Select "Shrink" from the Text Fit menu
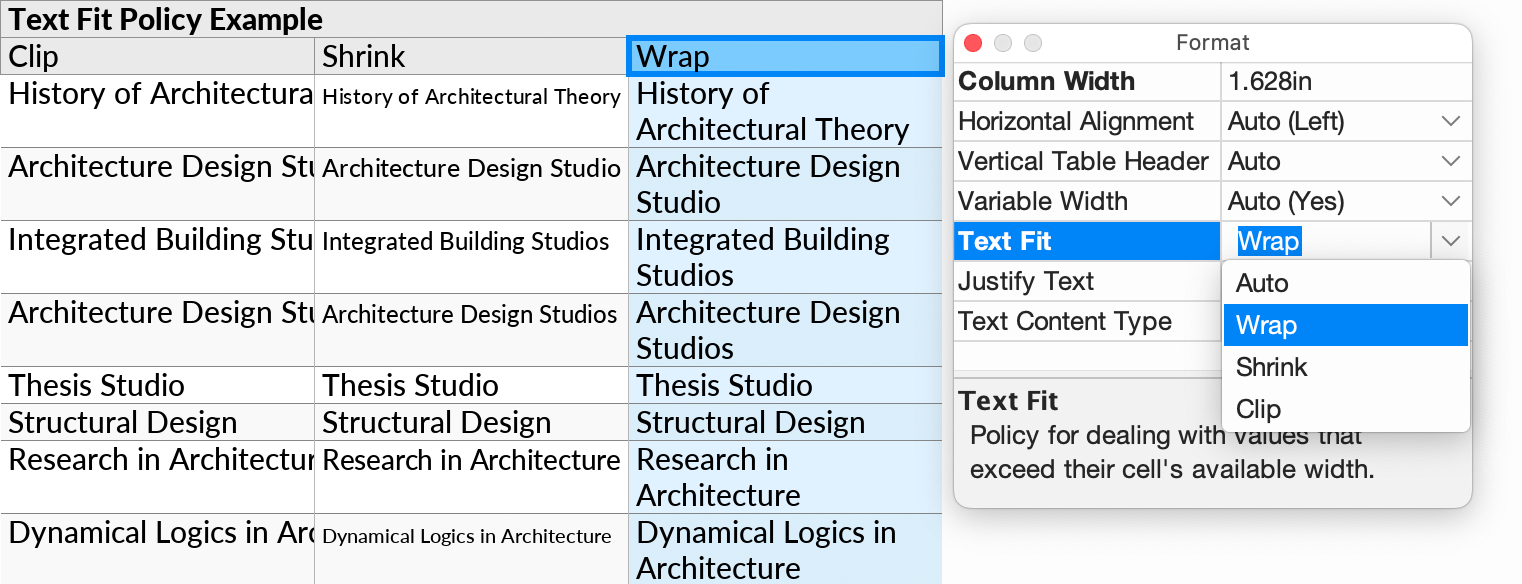The image size is (1522, 584). (x=1271, y=367)
